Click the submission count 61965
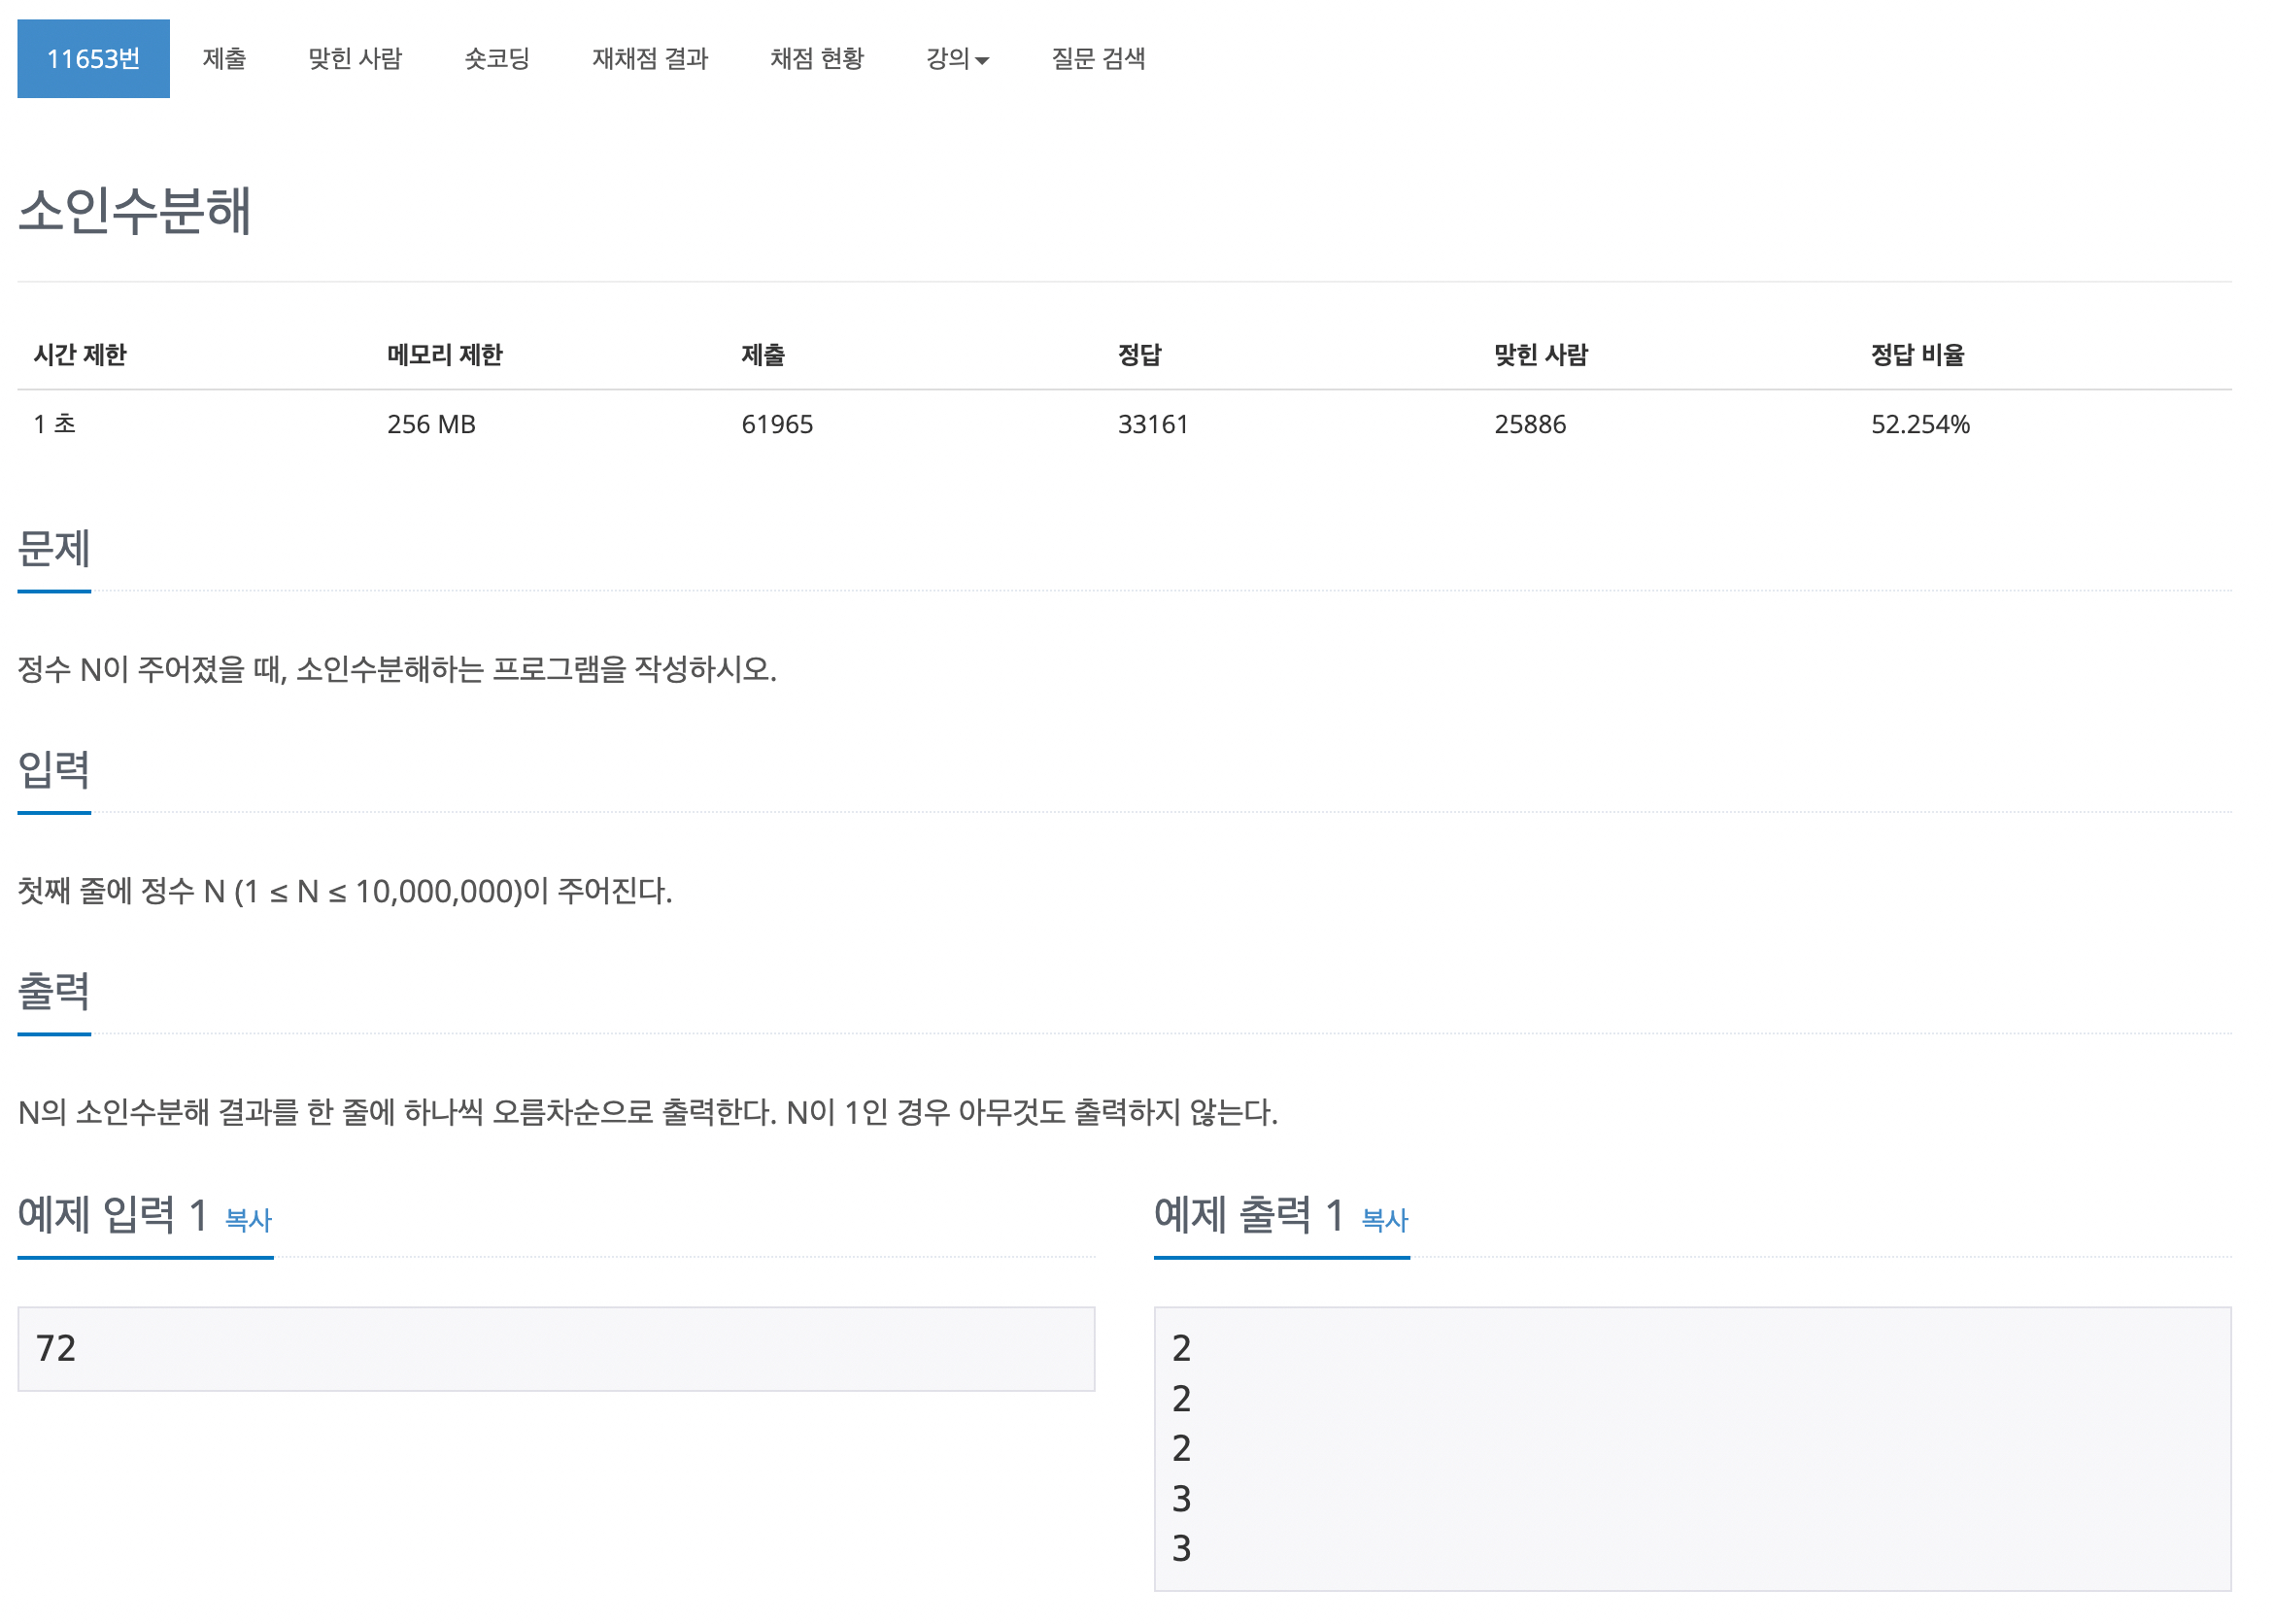 pos(777,424)
